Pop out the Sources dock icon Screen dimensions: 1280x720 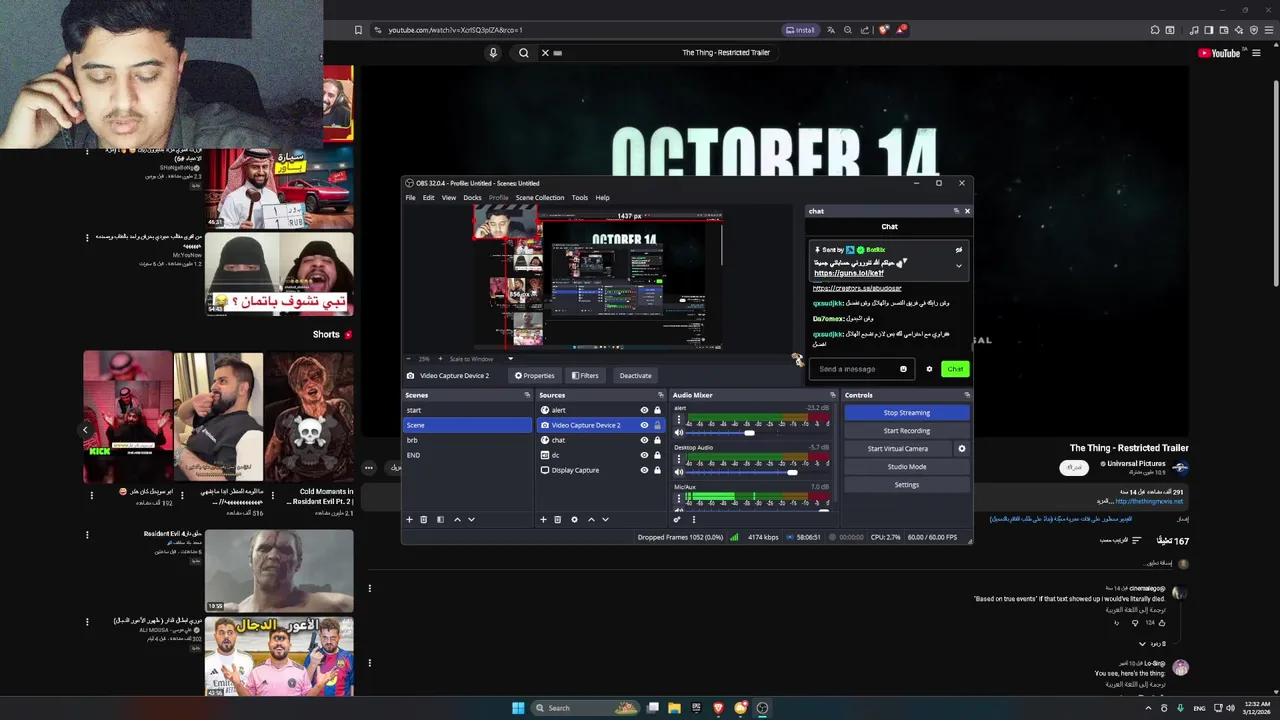tap(661, 395)
